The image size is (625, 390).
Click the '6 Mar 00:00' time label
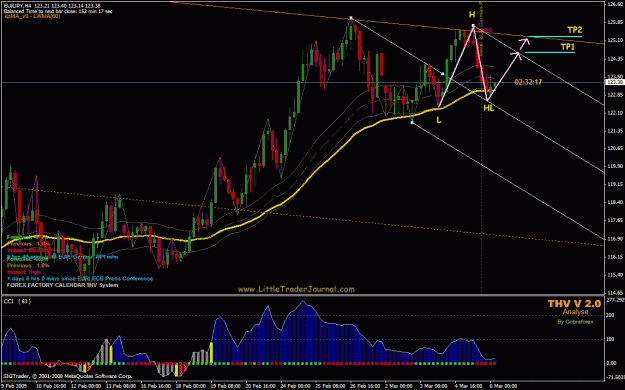[503, 386]
